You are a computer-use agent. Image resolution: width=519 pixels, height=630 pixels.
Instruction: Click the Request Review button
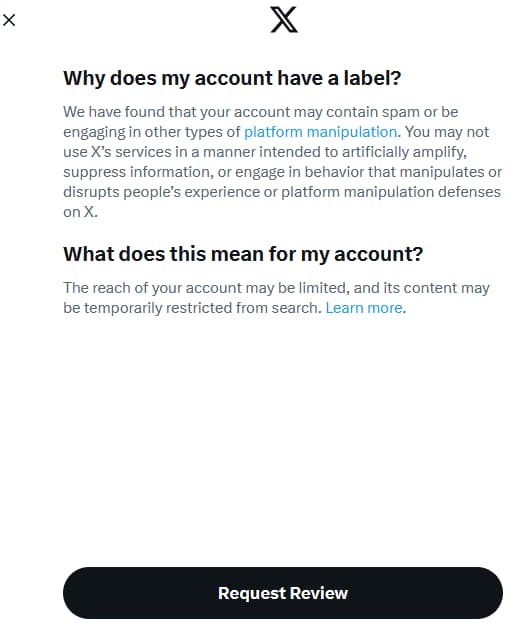pos(283,593)
